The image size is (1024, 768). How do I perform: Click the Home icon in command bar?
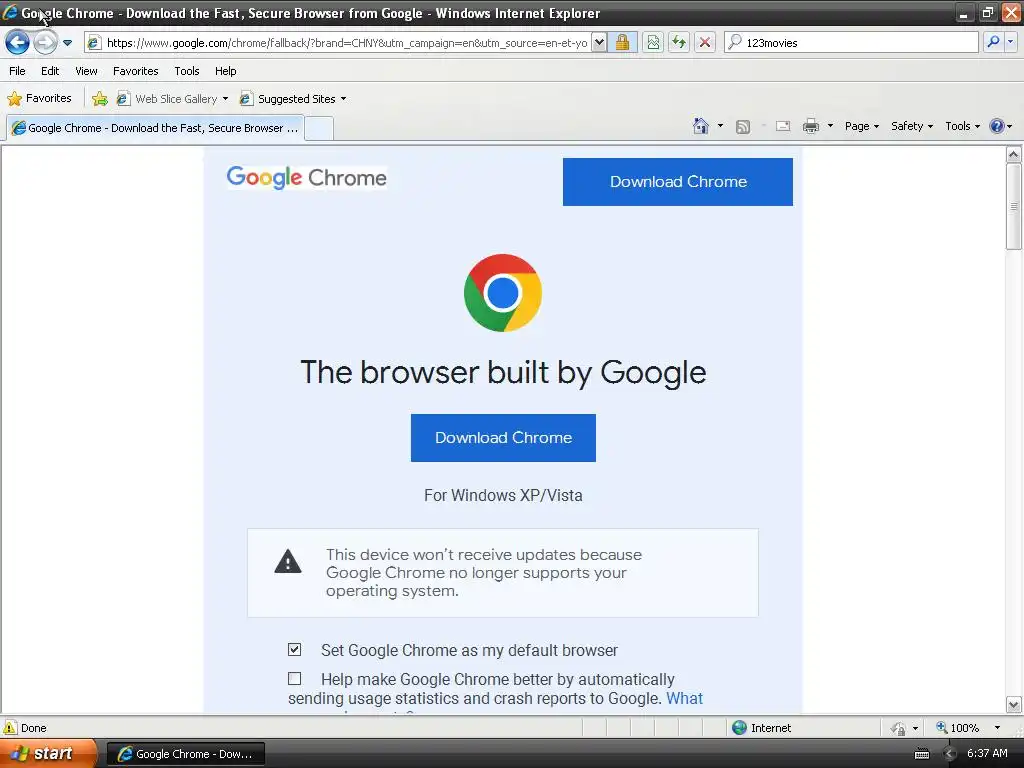pos(701,126)
